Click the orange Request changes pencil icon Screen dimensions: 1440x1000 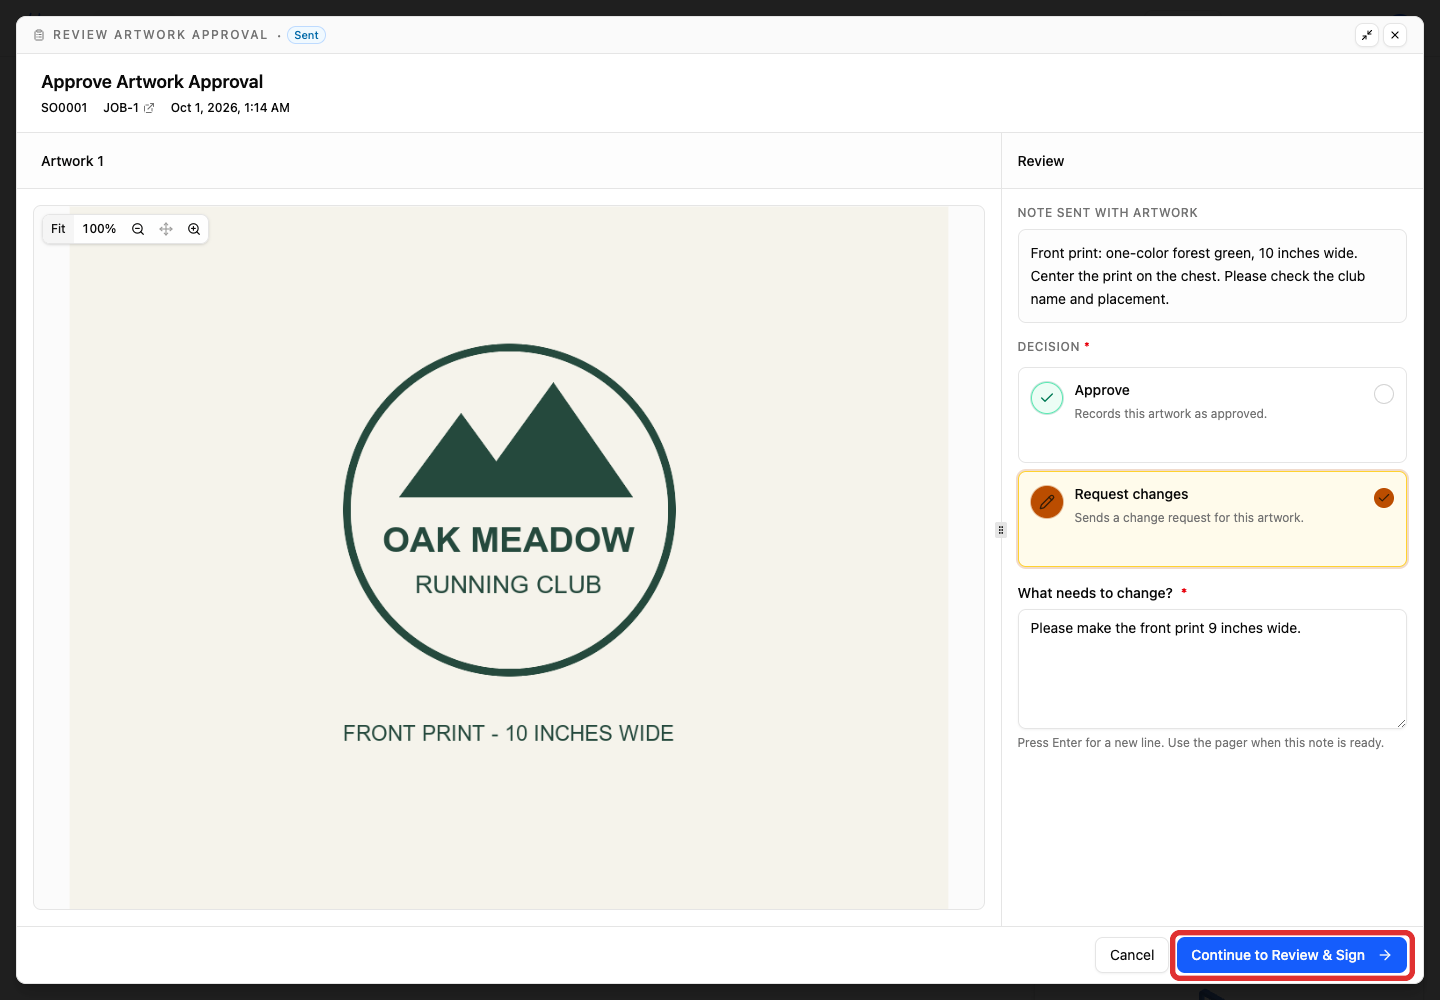tap(1047, 502)
